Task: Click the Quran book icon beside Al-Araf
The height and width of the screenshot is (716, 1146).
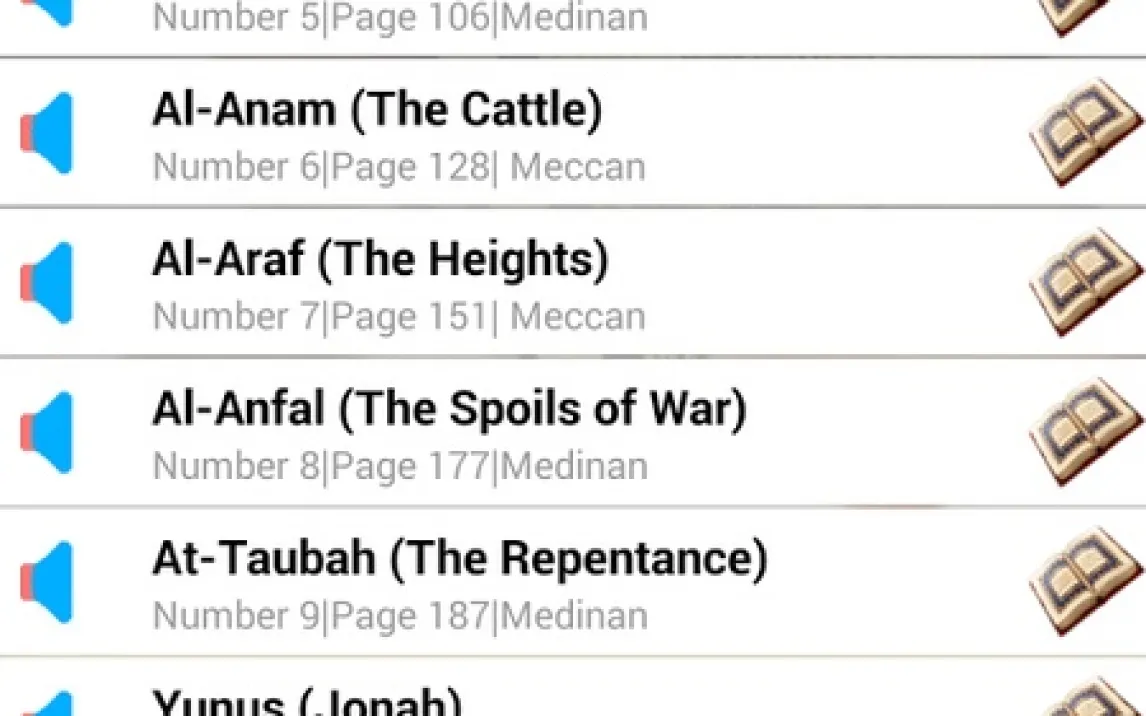Action: coord(1085,282)
